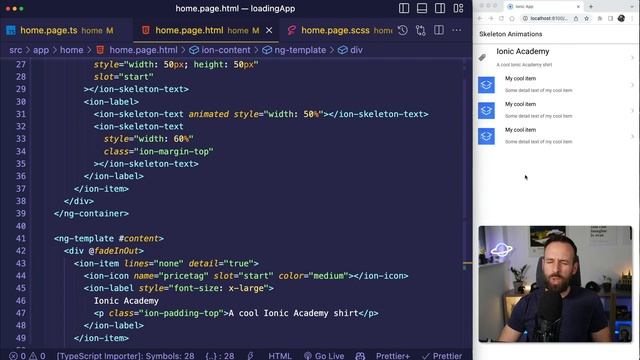Reload the localhost page in browser

501,18
